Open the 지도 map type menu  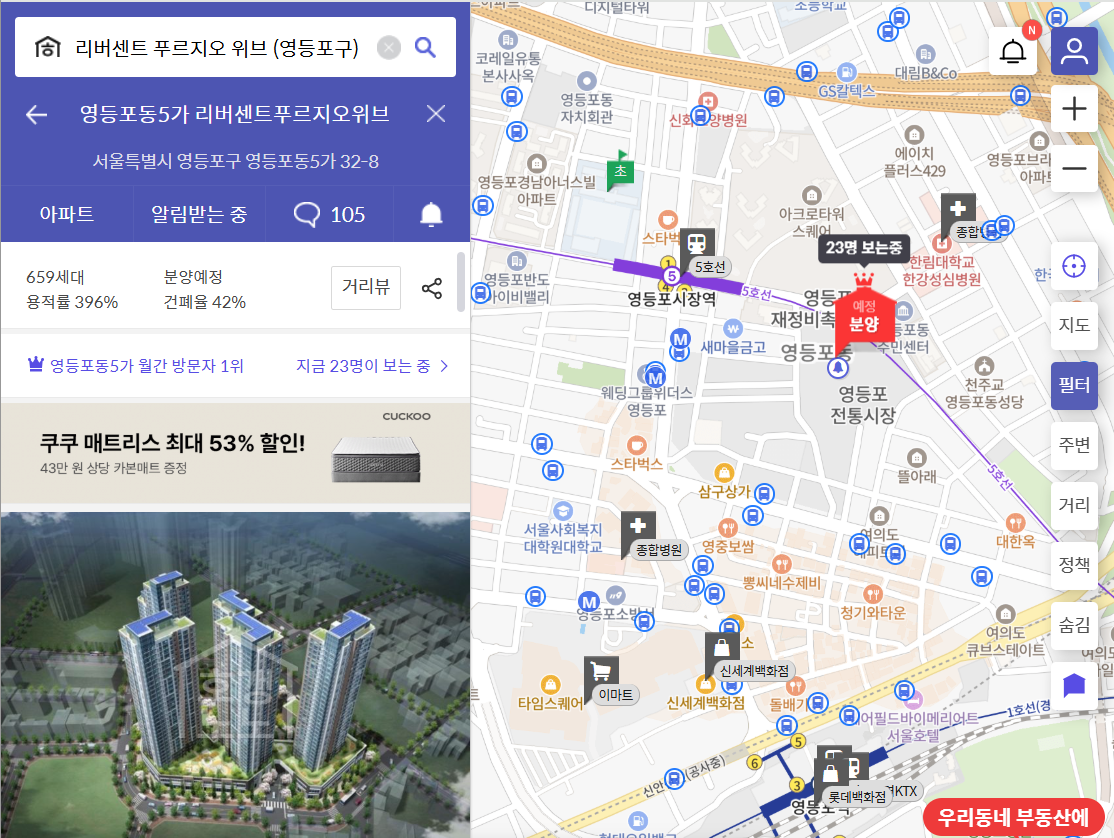point(1075,326)
